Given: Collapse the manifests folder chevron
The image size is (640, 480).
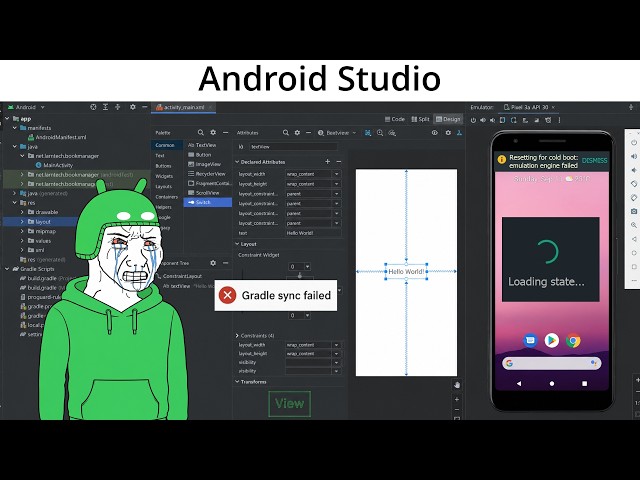Looking at the screenshot, I should (15, 128).
